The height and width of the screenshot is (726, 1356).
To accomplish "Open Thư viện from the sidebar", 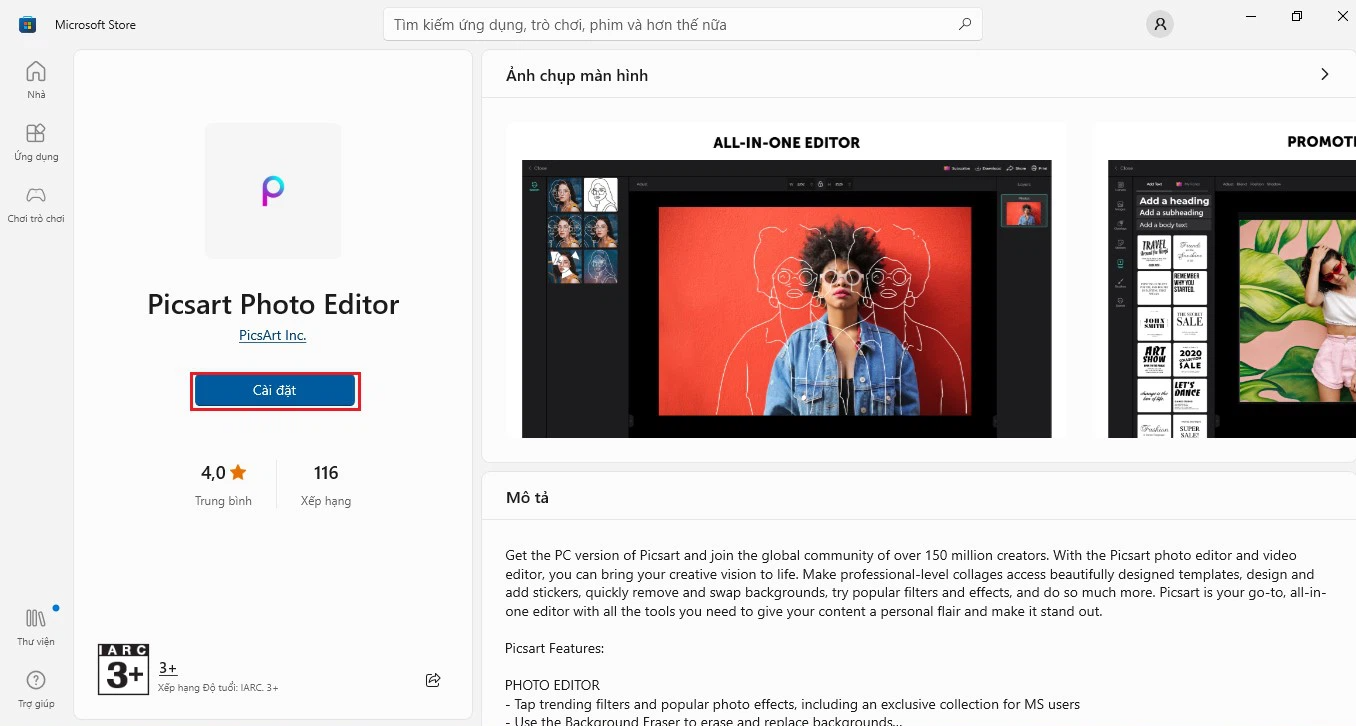I will [35, 627].
